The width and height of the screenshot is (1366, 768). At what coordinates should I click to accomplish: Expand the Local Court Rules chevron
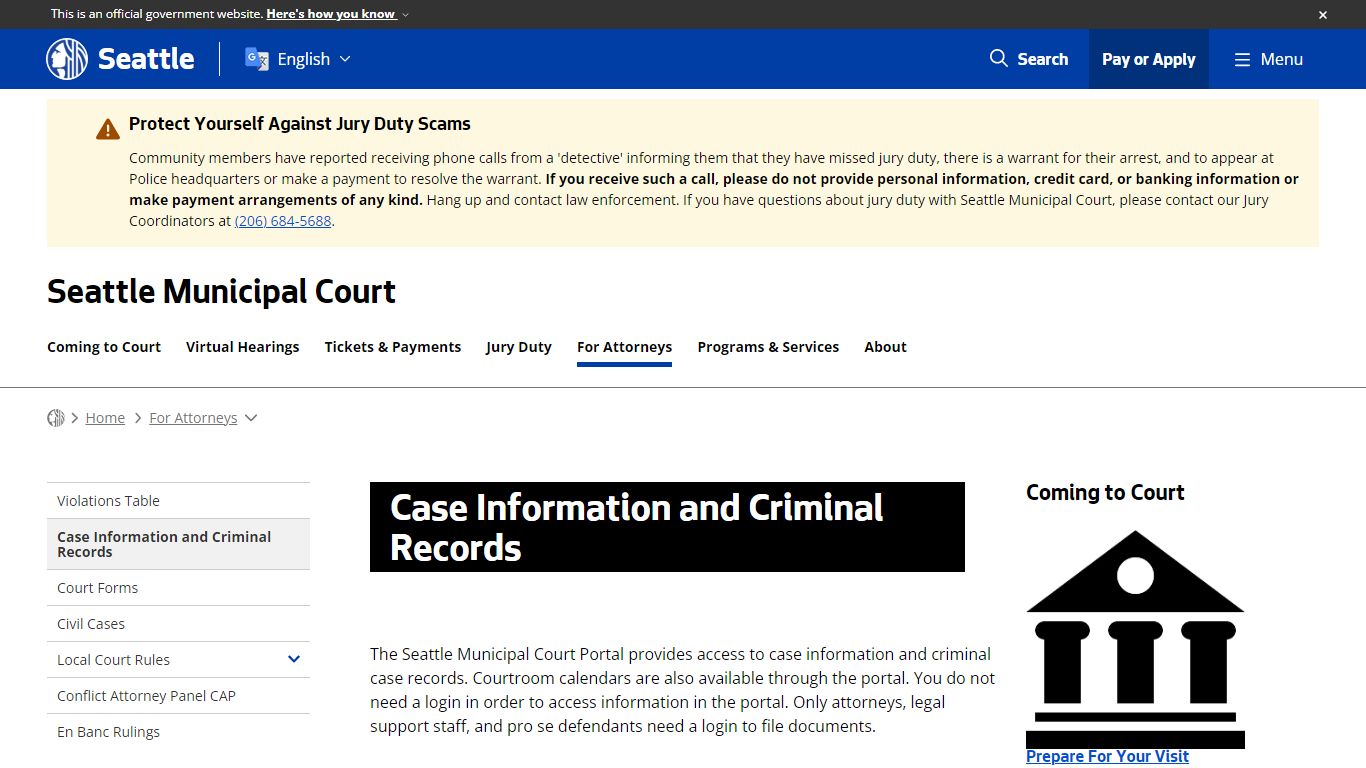click(x=294, y=659)
